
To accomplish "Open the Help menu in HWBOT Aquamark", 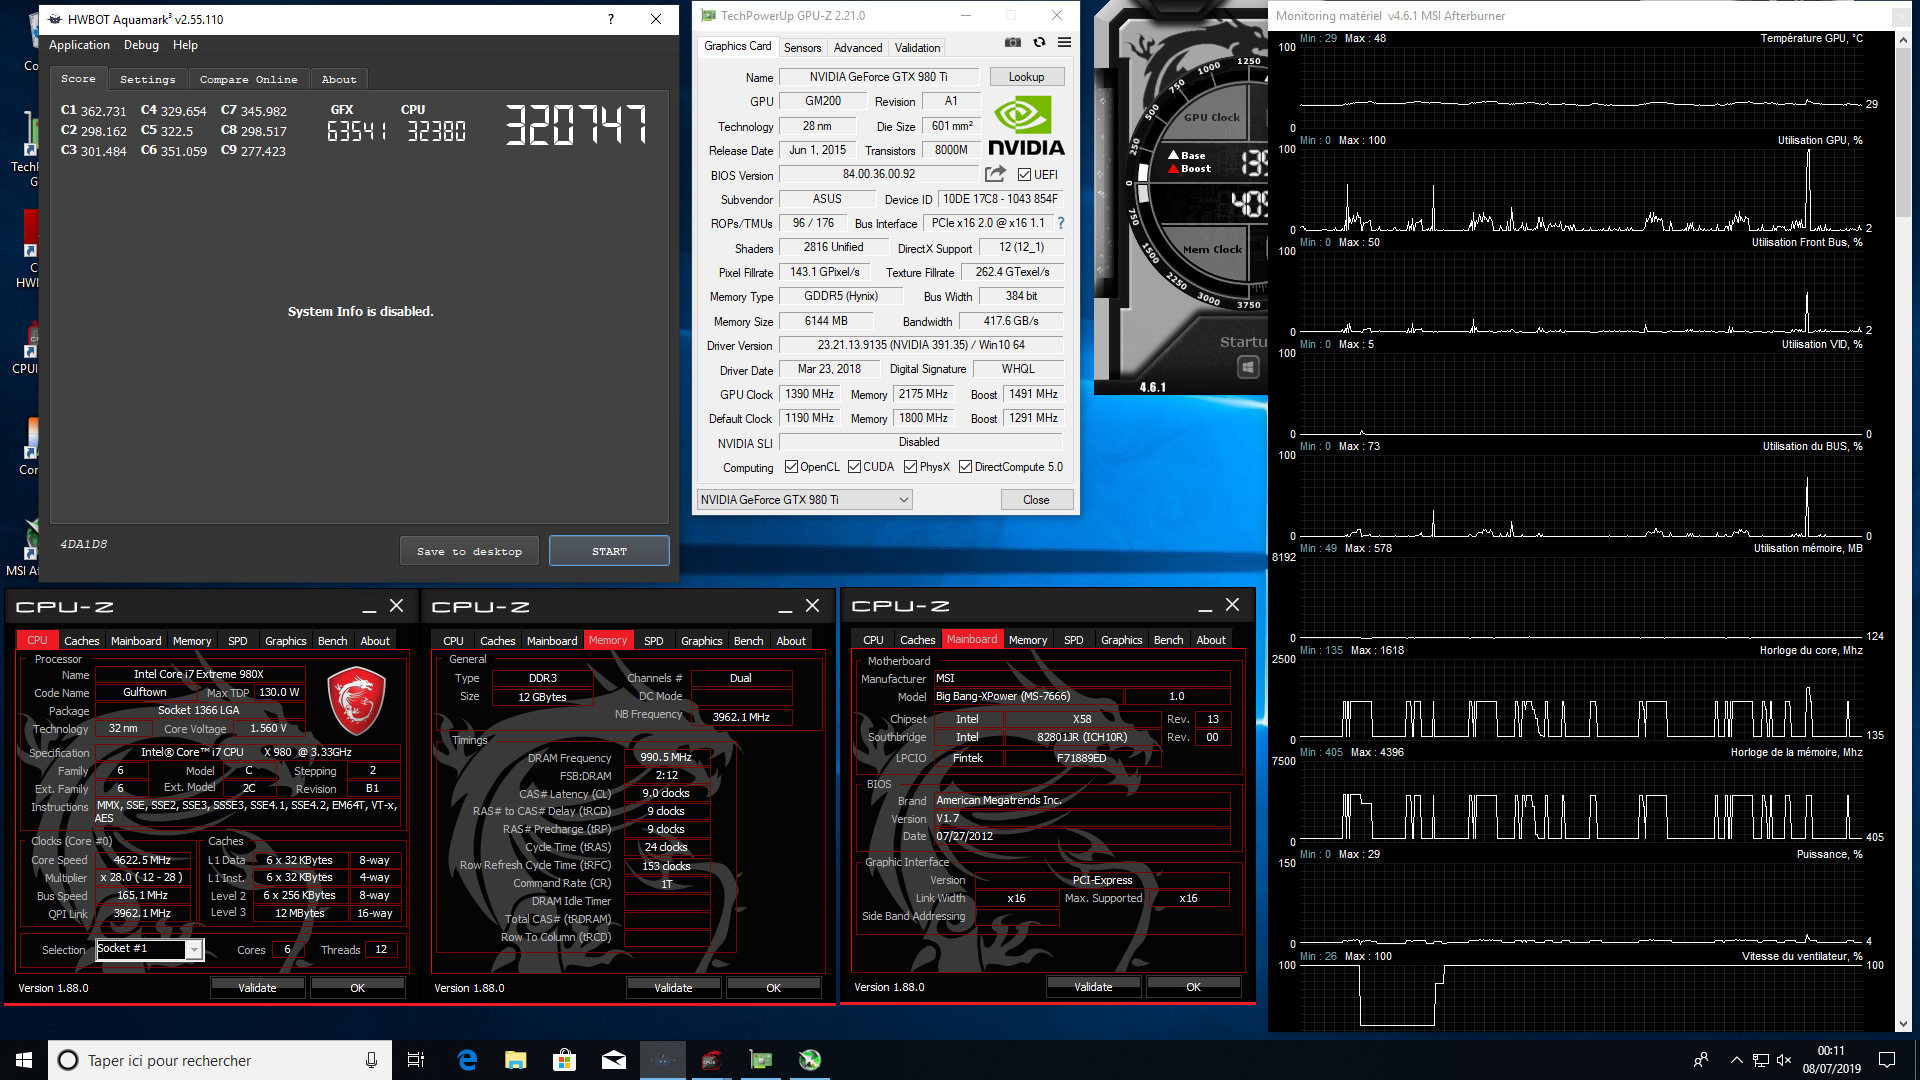I will [185, 45].
